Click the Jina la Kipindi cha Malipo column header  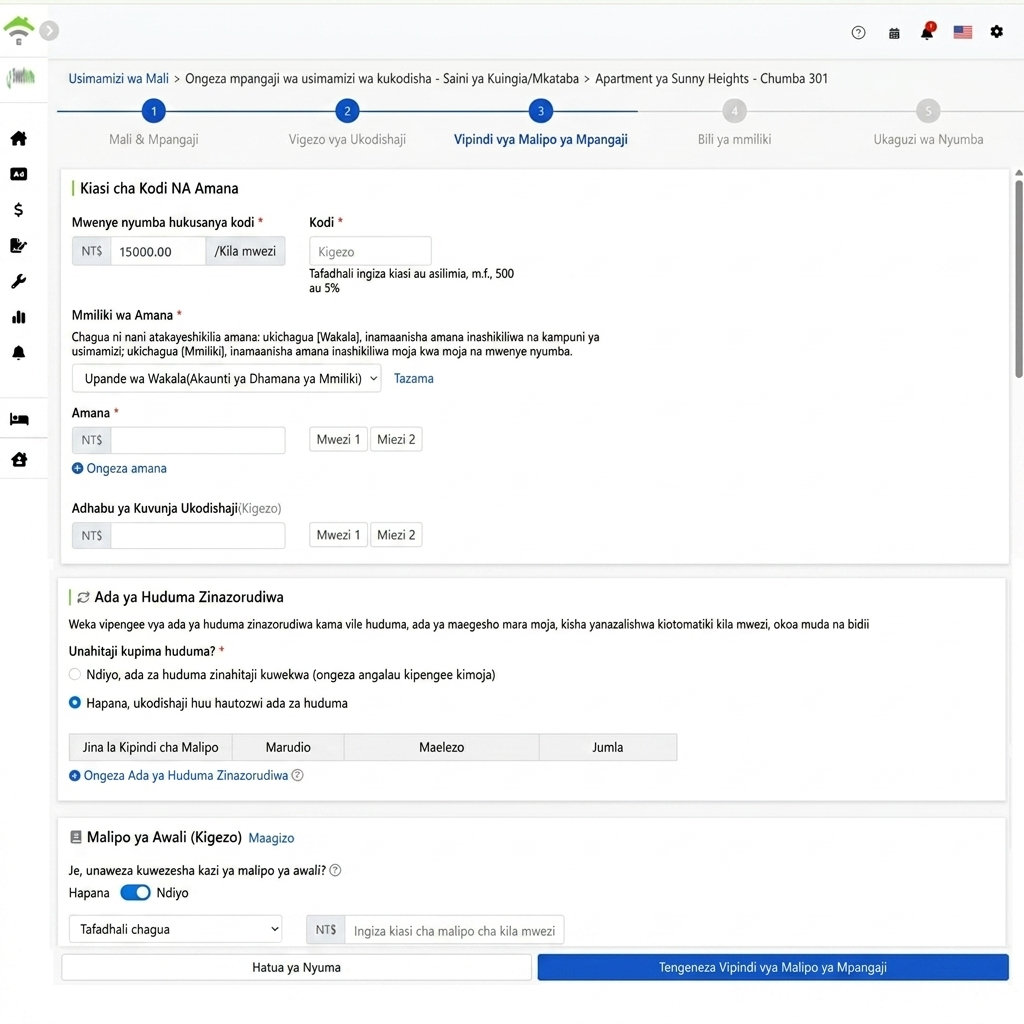click(150, 747)
